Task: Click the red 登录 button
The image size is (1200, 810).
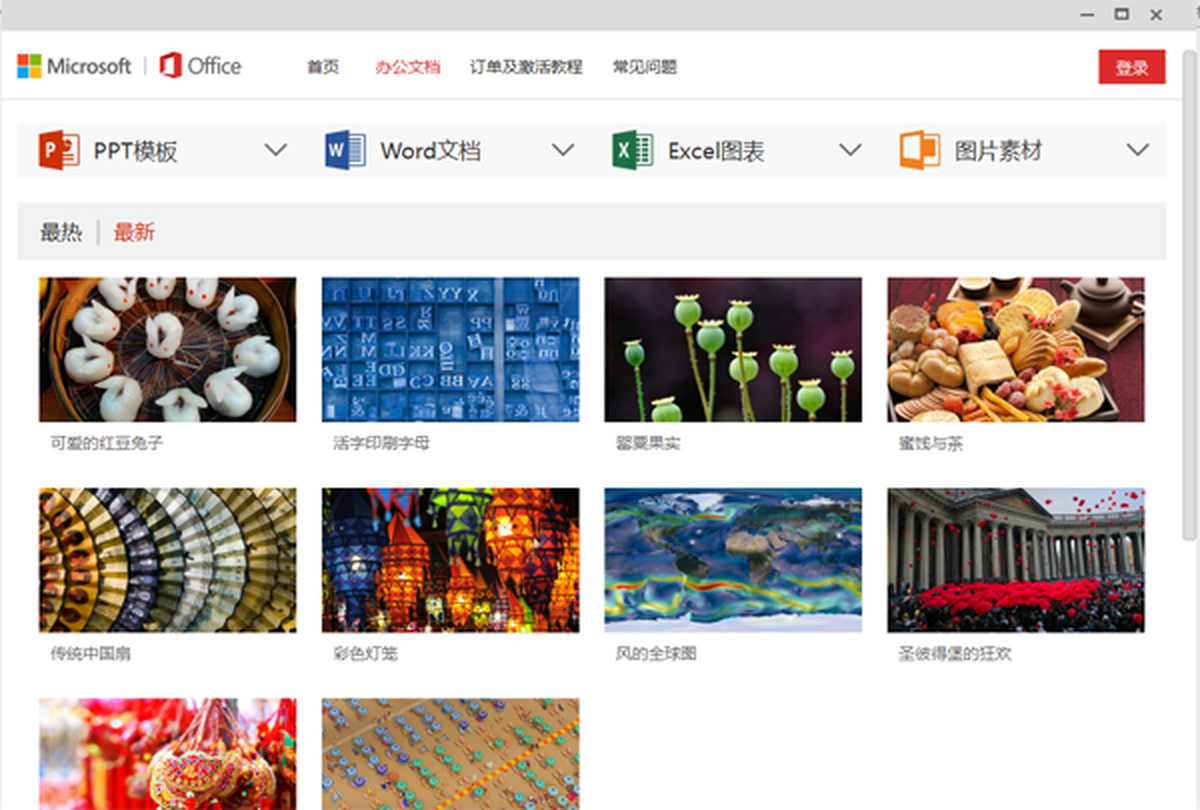Action: click(x=1131, y=67)
